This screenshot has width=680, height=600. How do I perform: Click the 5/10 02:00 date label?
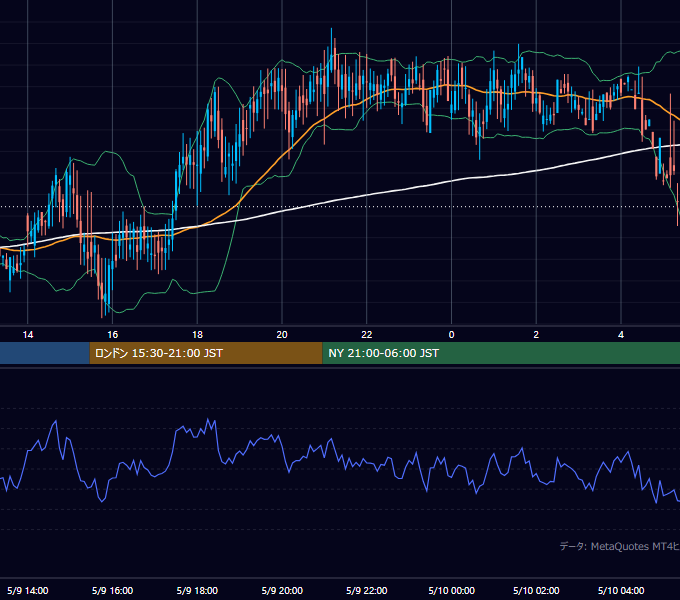[x=536, y=590]
